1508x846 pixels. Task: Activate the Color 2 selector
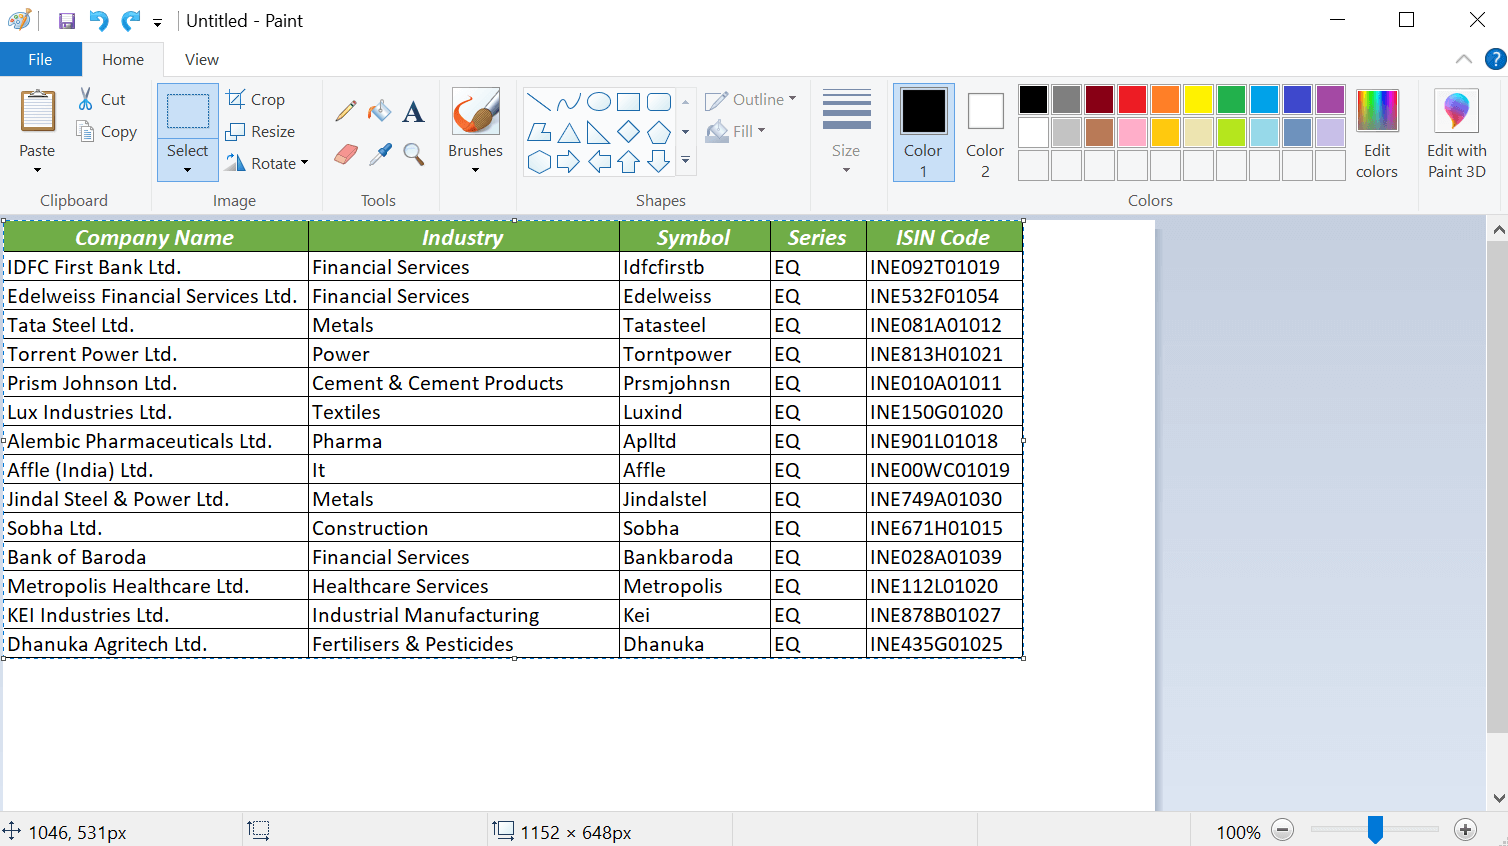985,132
